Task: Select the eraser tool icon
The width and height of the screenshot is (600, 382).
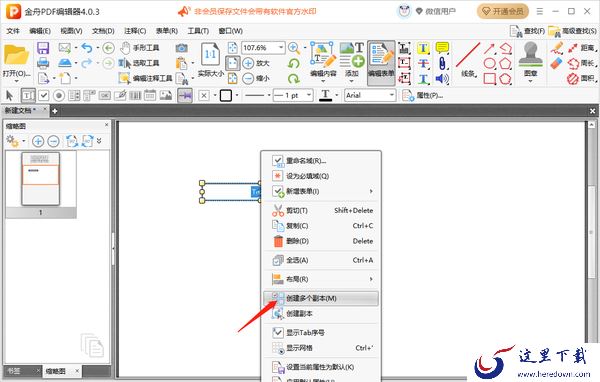Action: pos(556,64)
